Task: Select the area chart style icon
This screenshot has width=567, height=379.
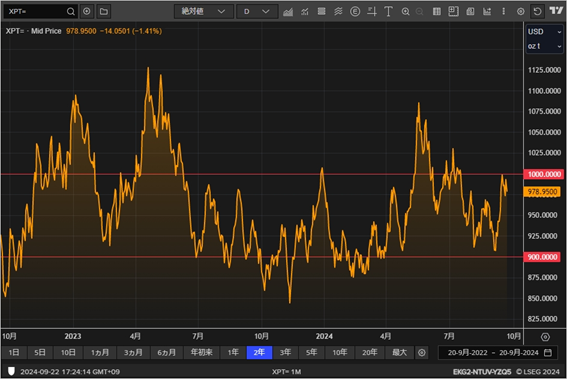Action: tap(288, 12)
